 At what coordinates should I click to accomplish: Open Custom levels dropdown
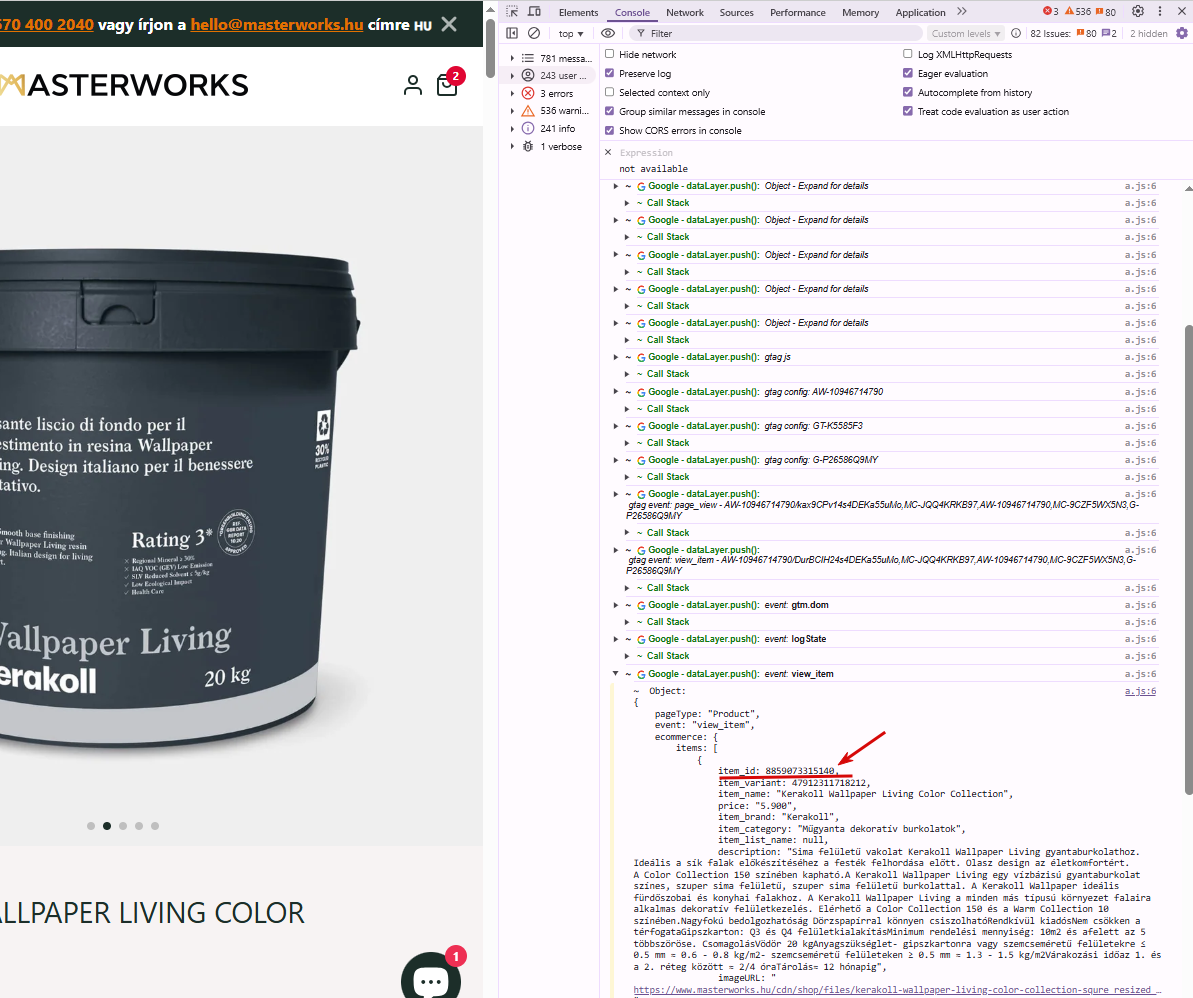point(966,33)
